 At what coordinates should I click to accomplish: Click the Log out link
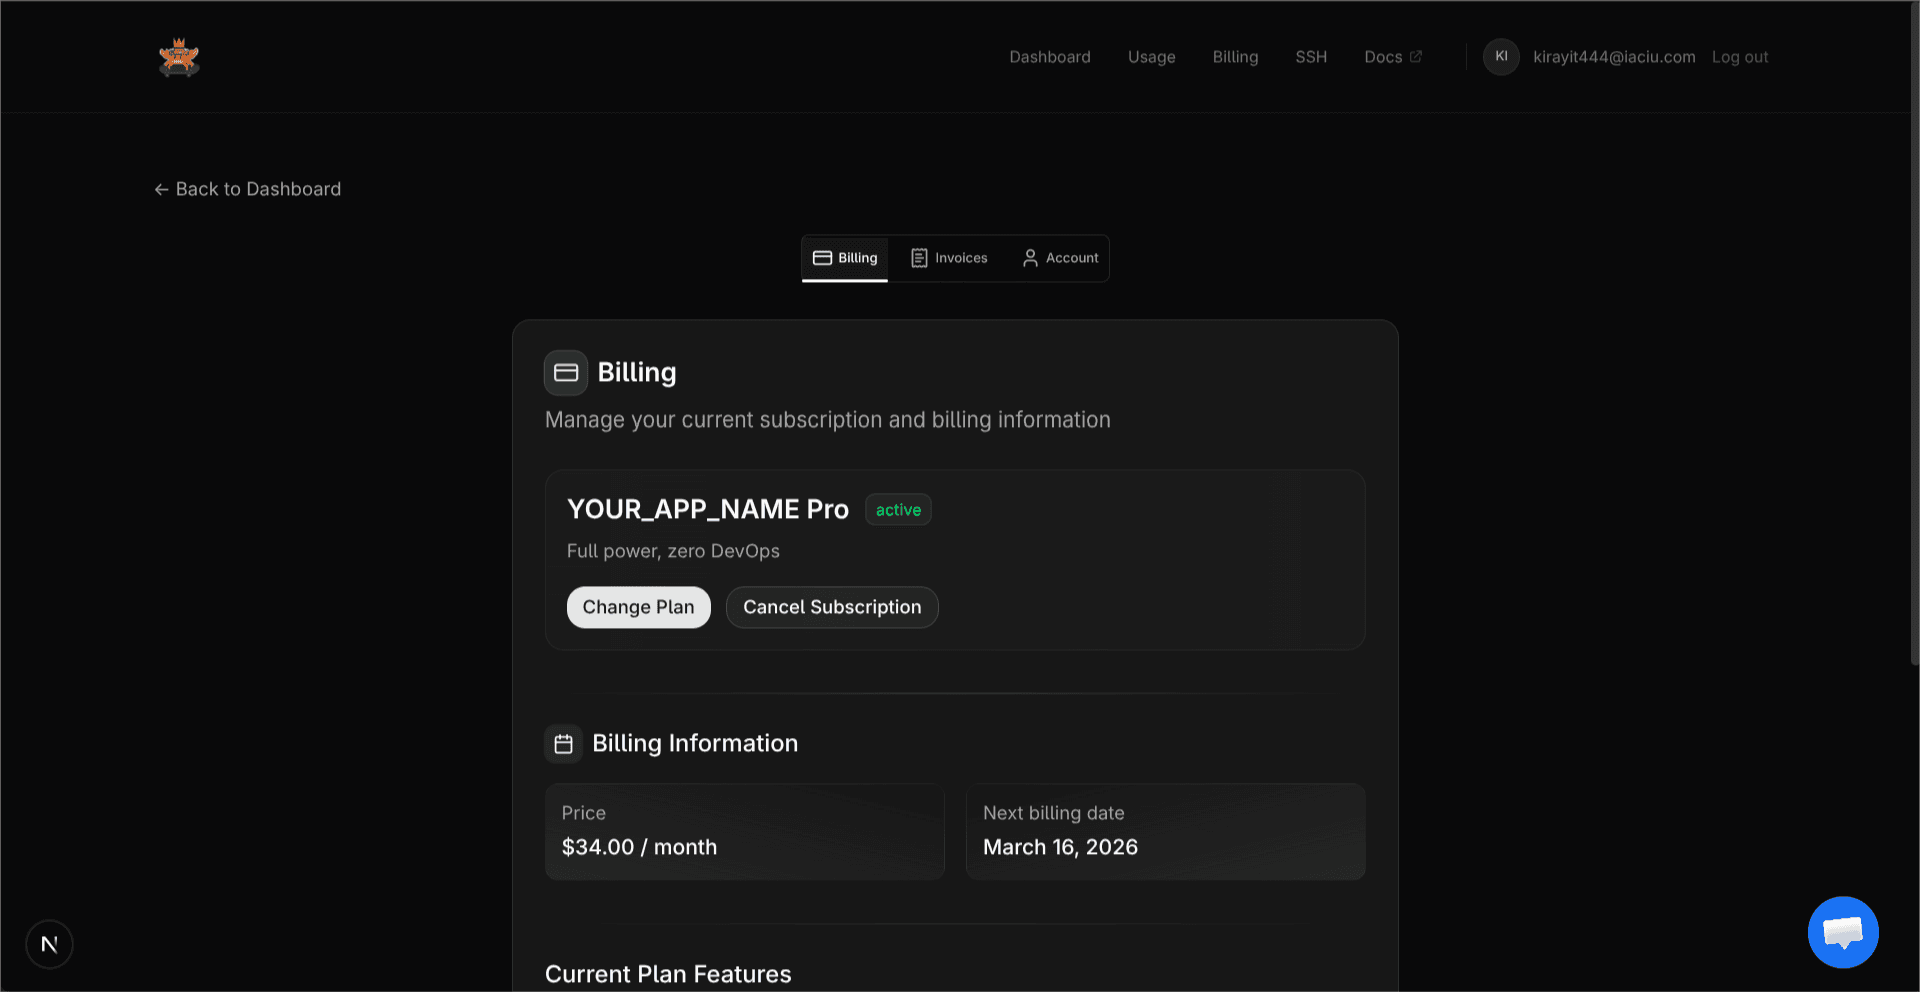coord(1739,57)
